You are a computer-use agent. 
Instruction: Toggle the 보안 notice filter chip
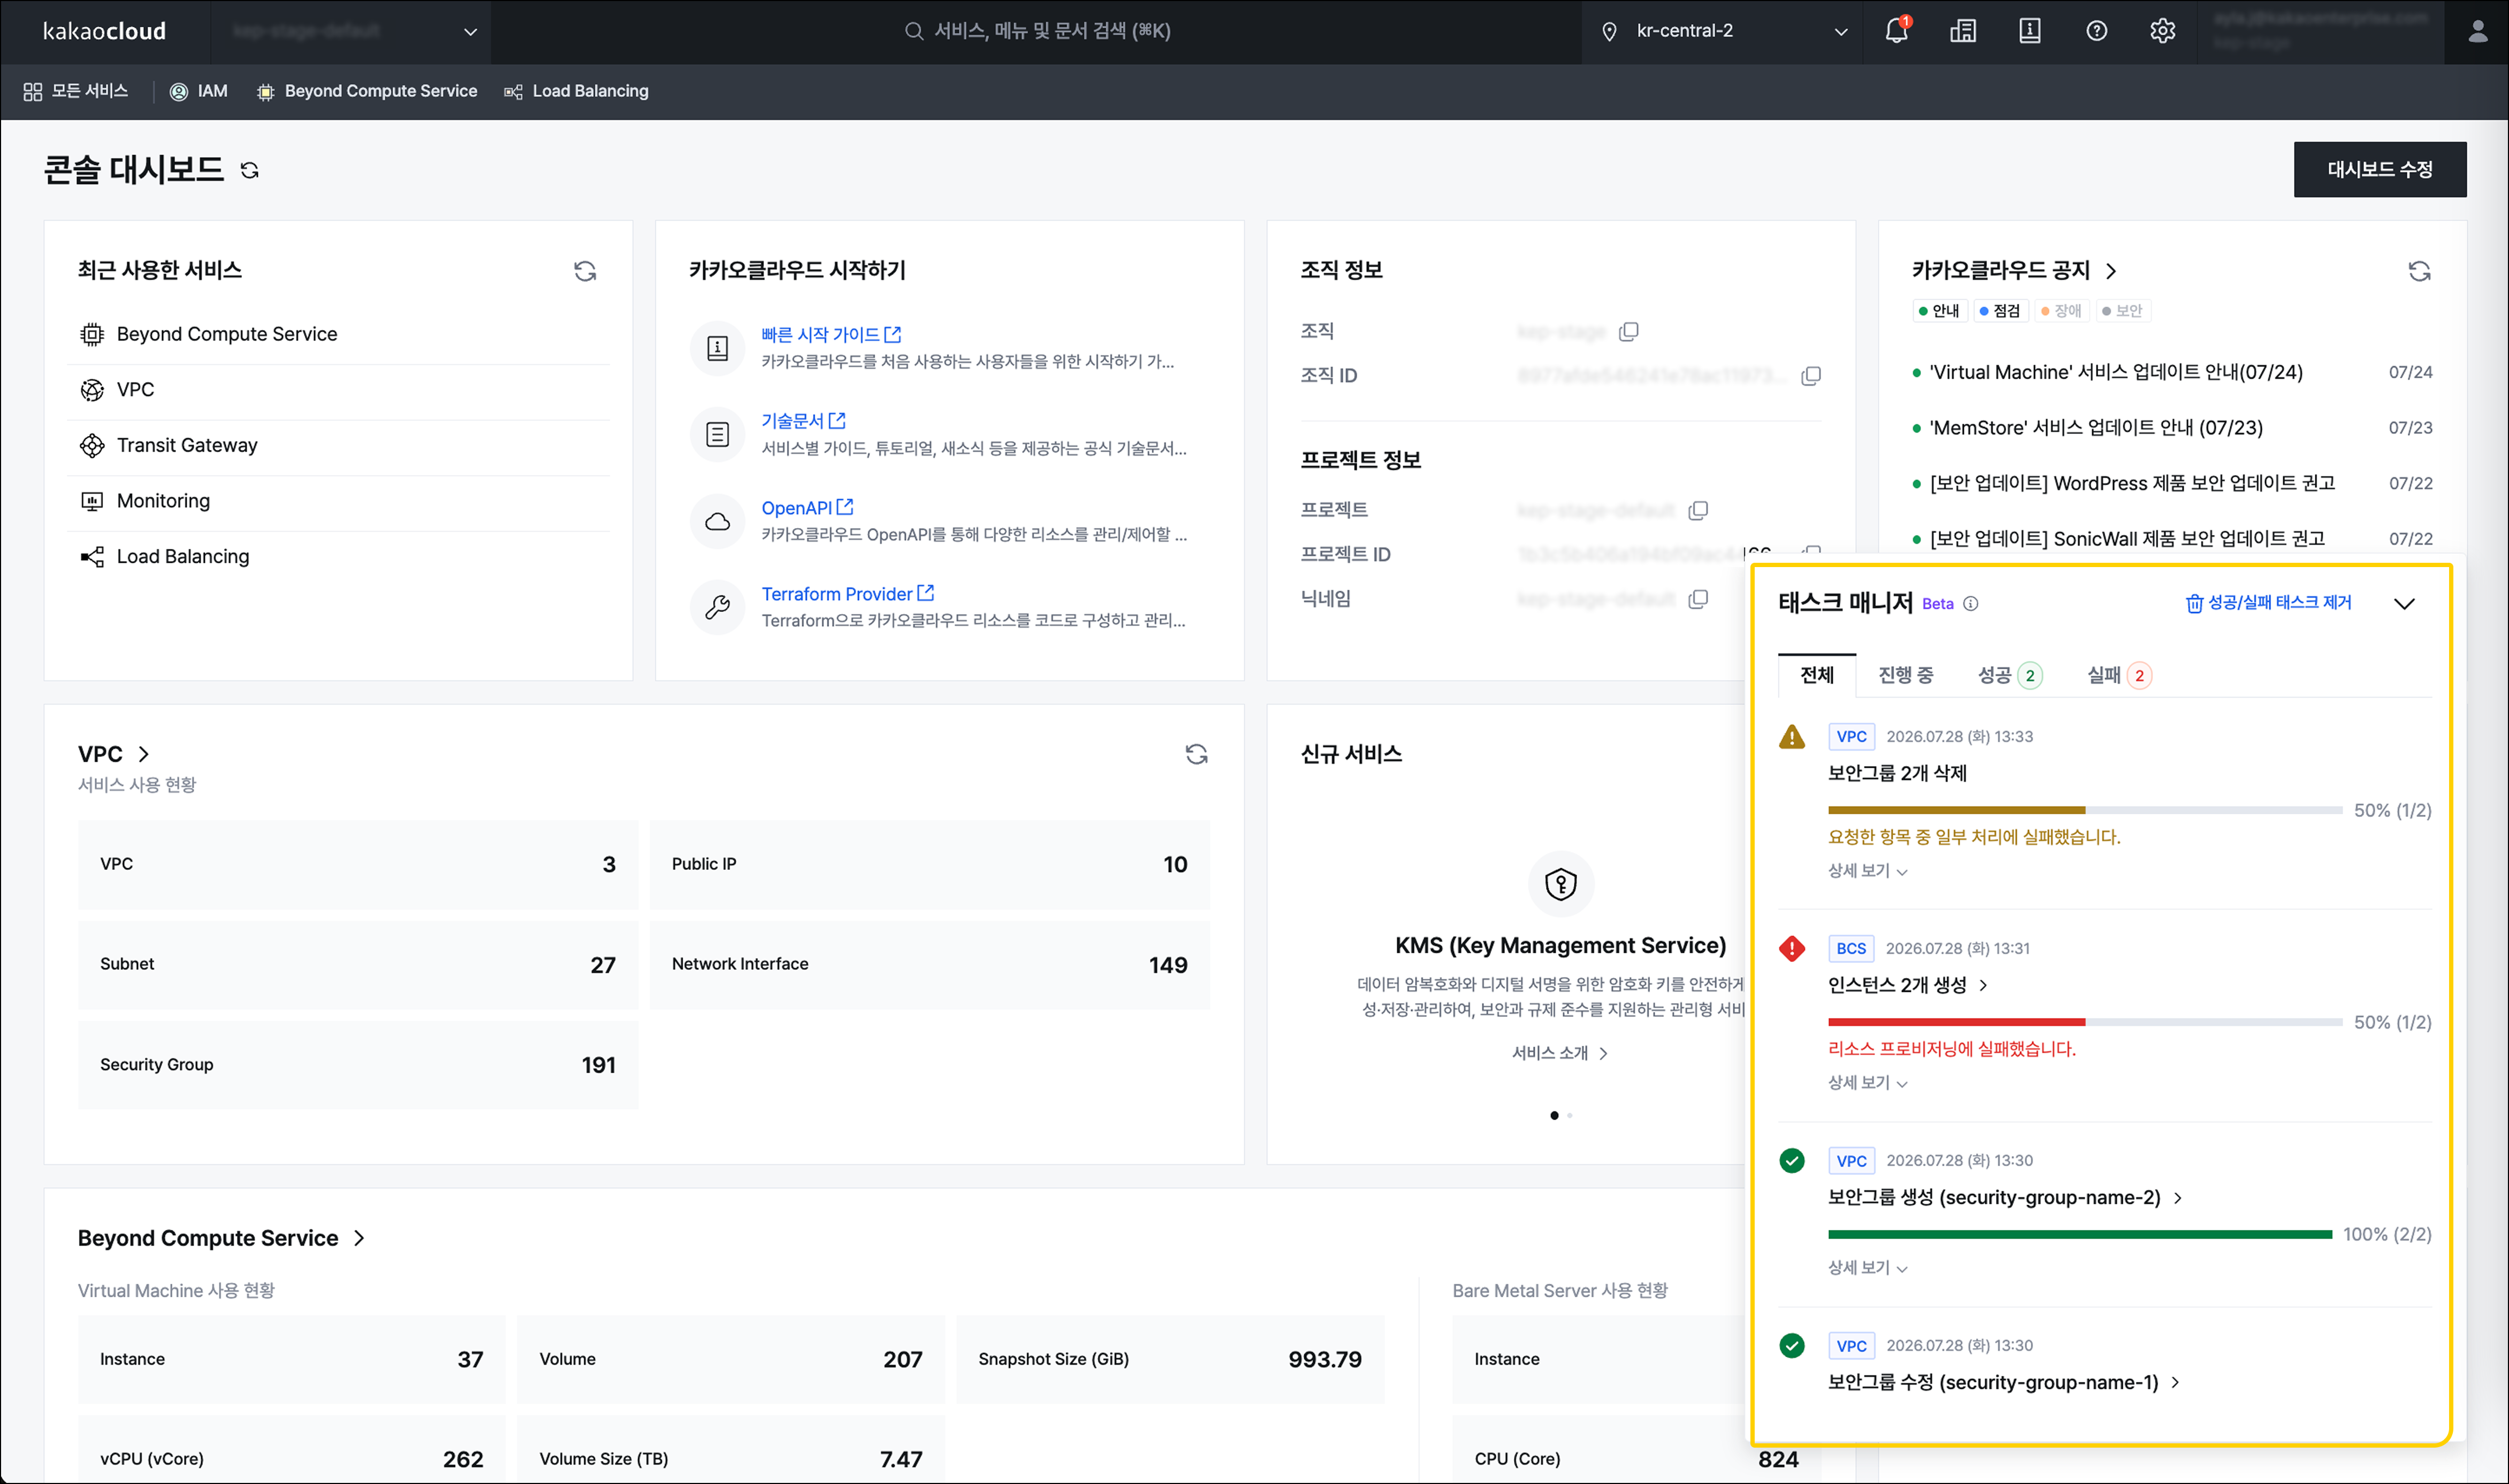click(2122, 311)
